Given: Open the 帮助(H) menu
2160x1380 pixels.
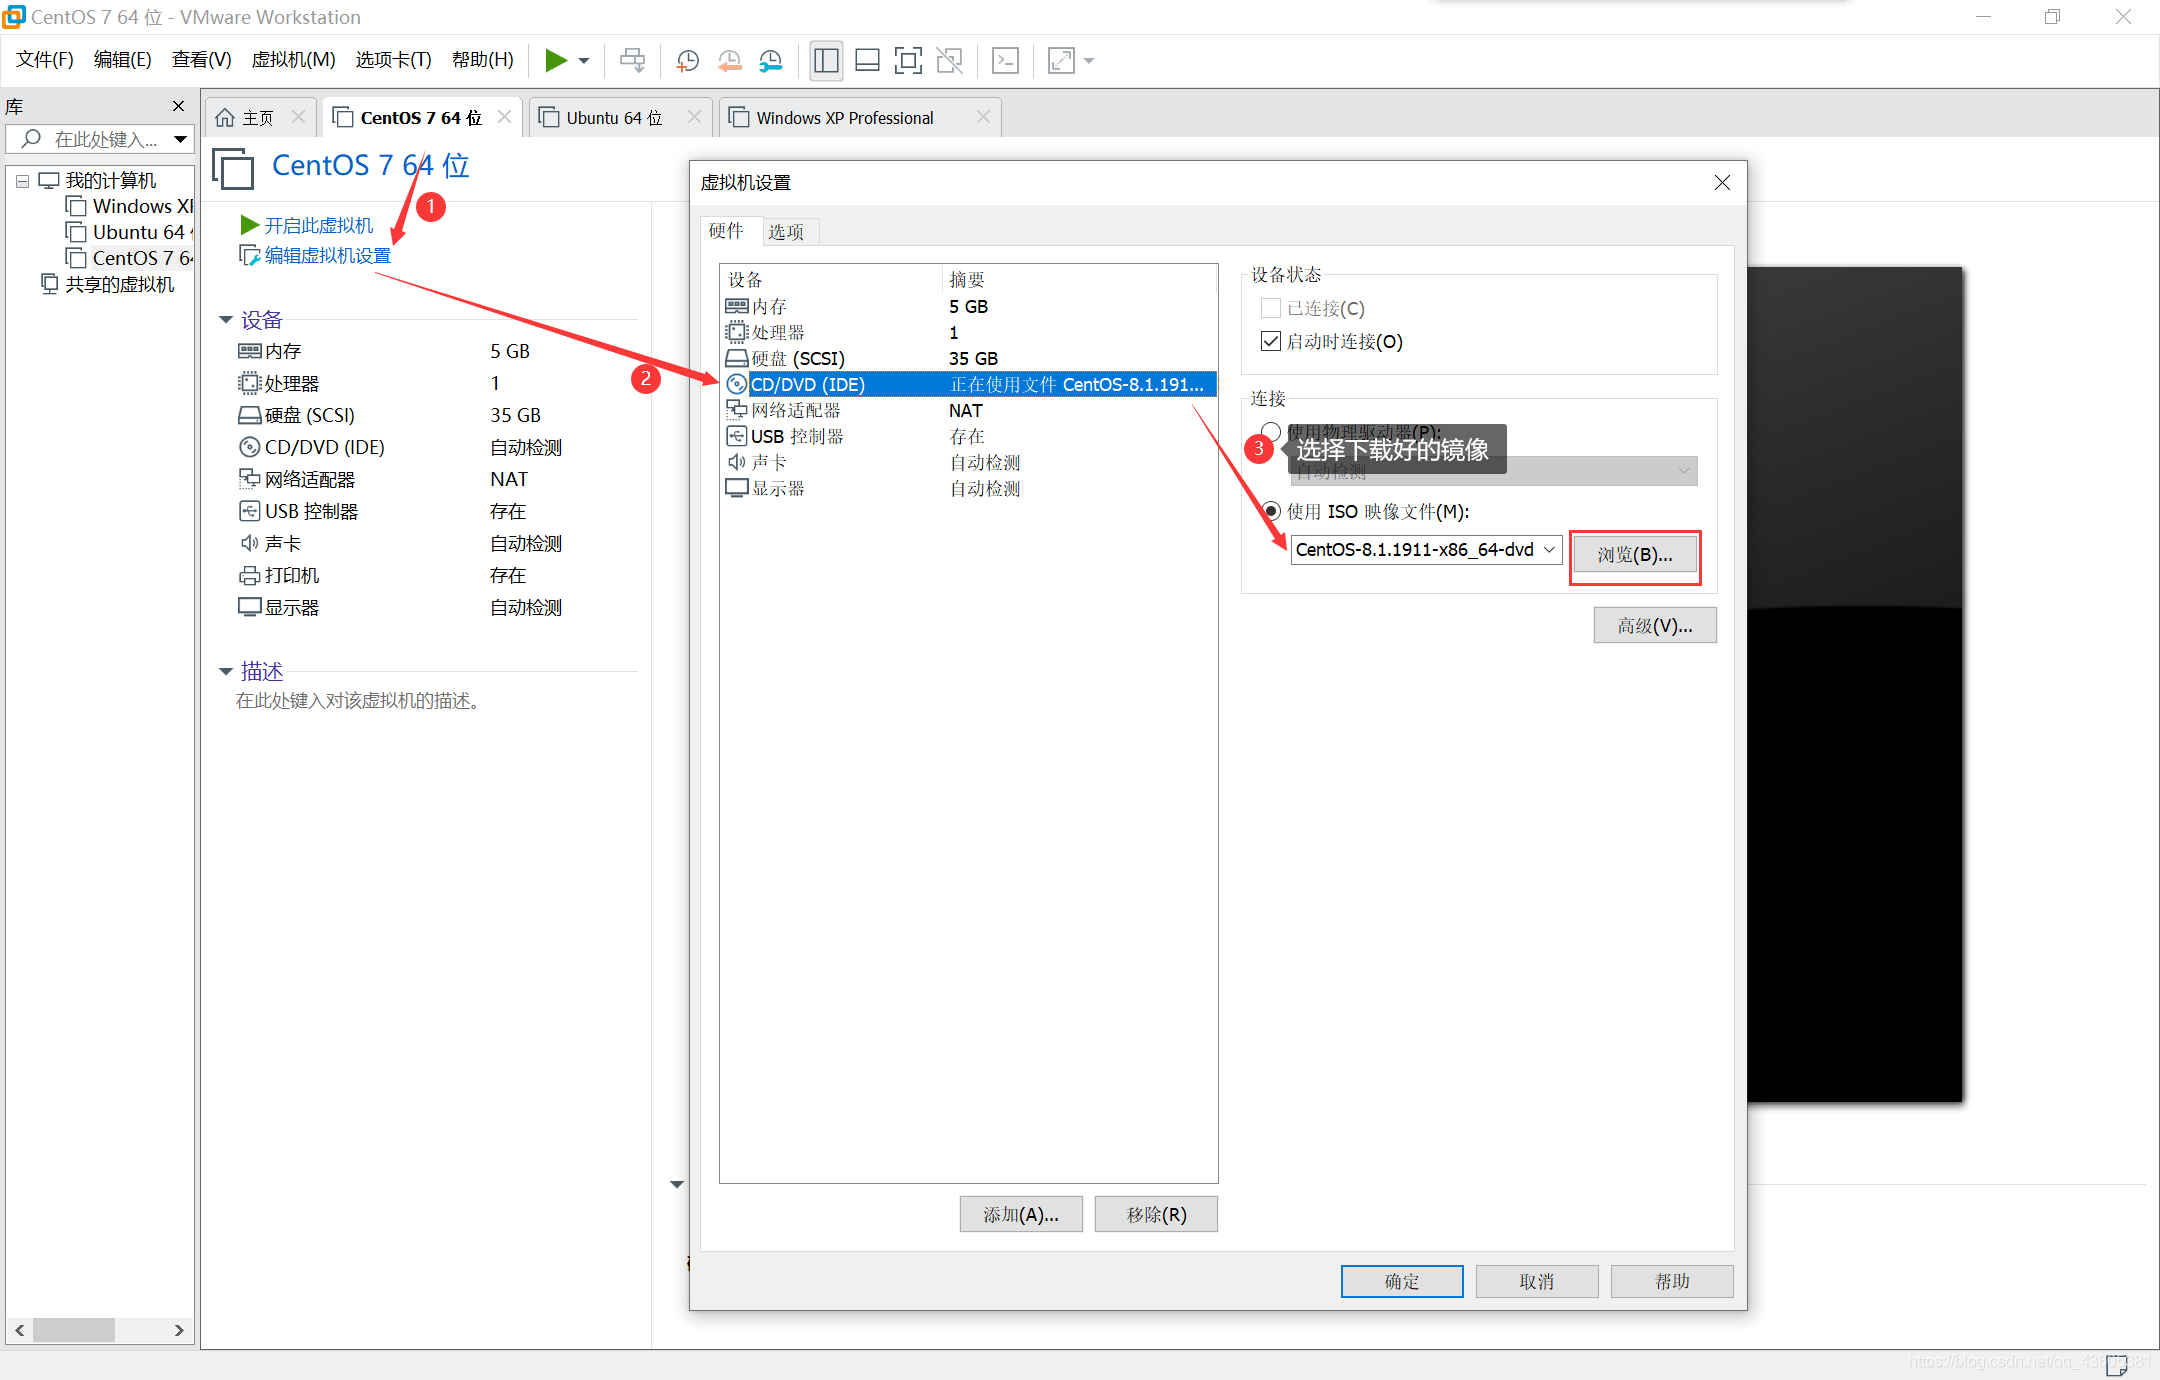Looking at the screenshot, I should [x=482, y=60].
